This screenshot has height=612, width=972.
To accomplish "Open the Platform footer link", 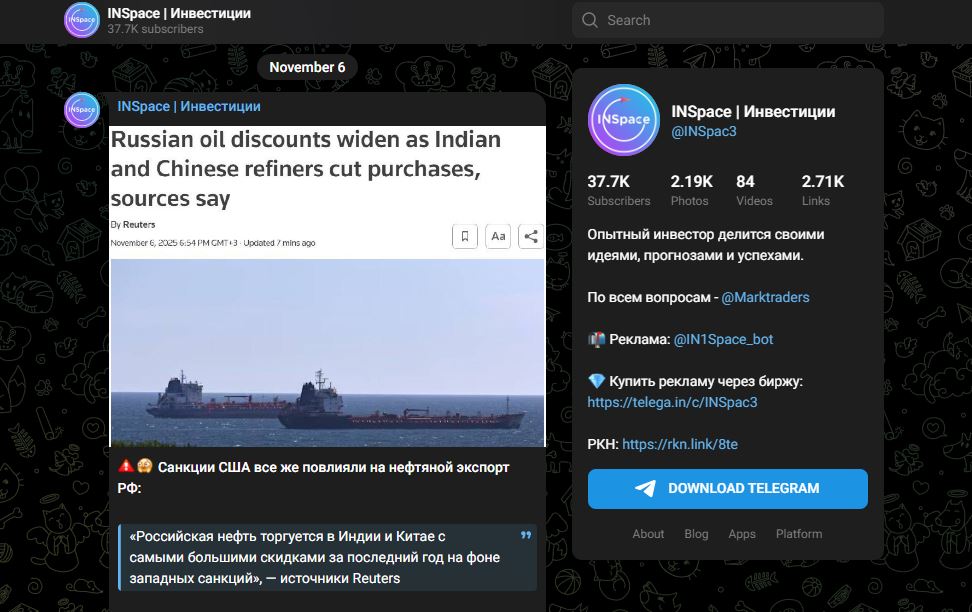I will (x=799, y=534).
